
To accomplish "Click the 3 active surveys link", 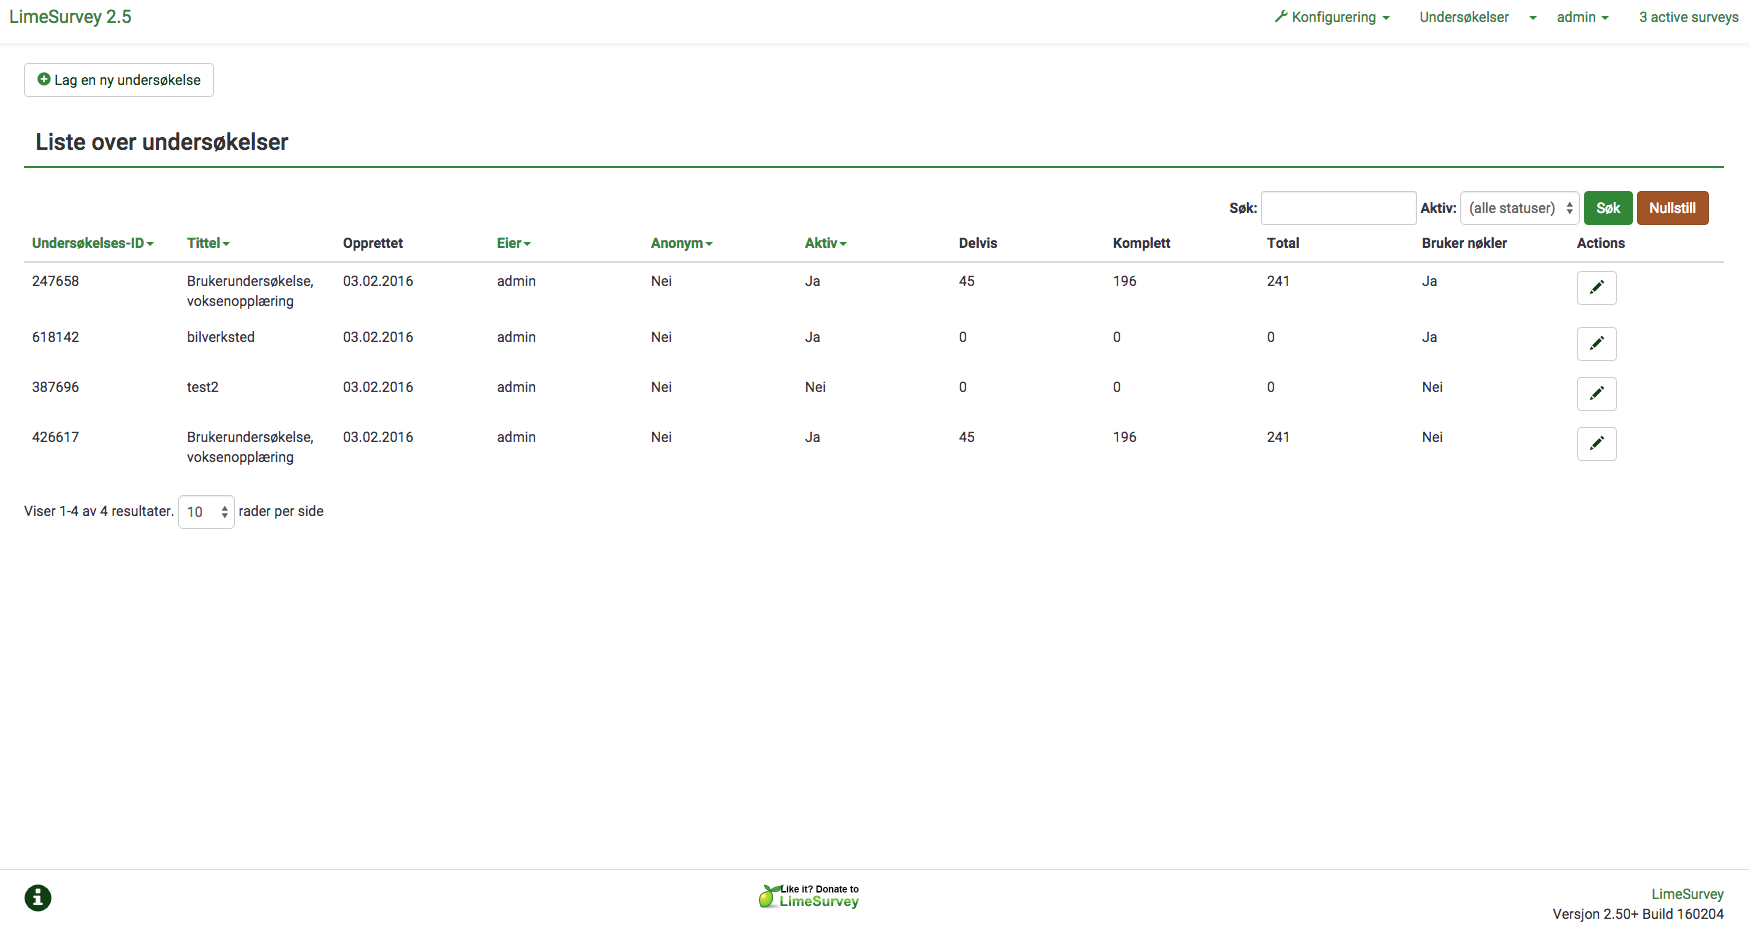I will [x=1688, y=17].
